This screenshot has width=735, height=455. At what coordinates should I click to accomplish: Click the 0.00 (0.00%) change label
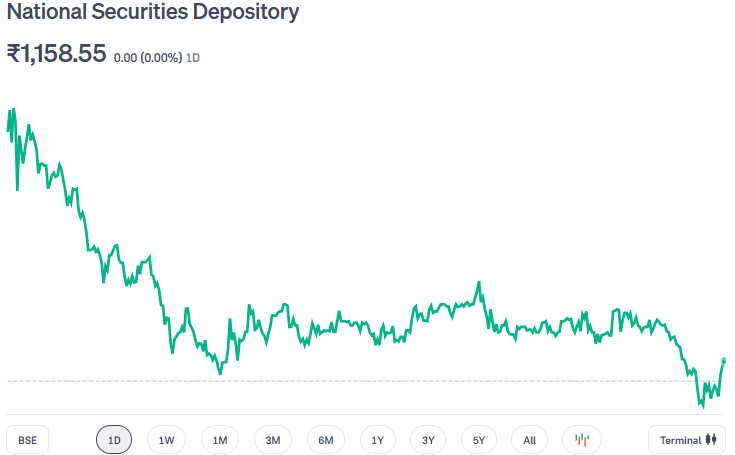tap(148, 58)
